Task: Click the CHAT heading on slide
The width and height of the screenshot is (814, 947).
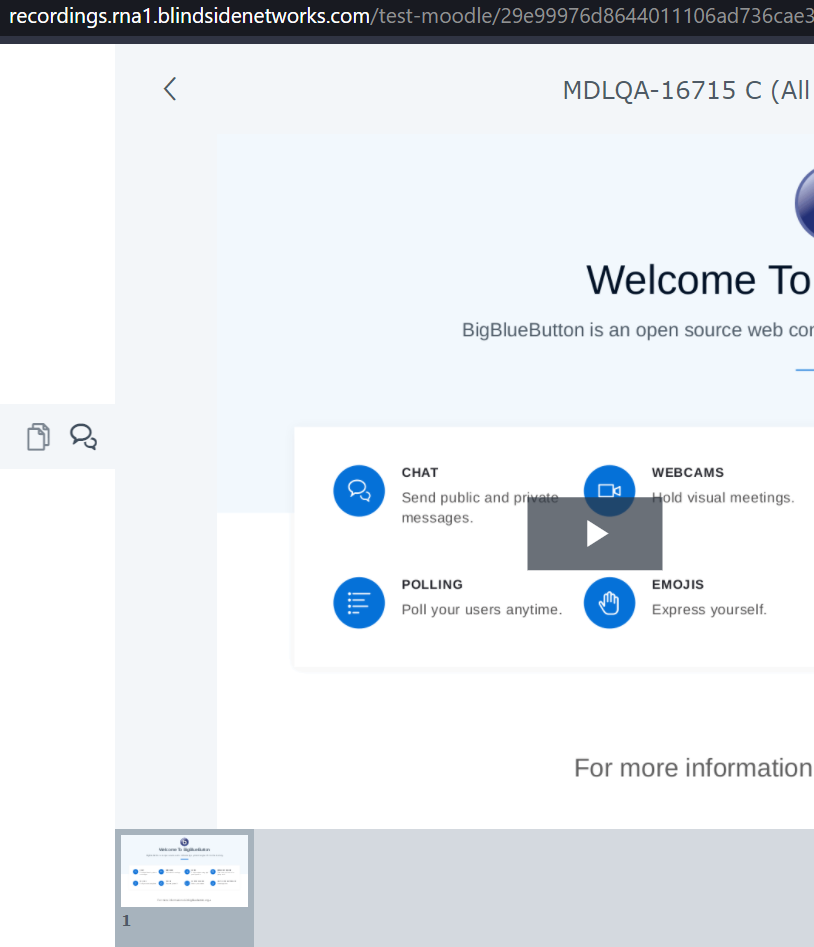Action: pyautogui.click(x=420, y=472)
